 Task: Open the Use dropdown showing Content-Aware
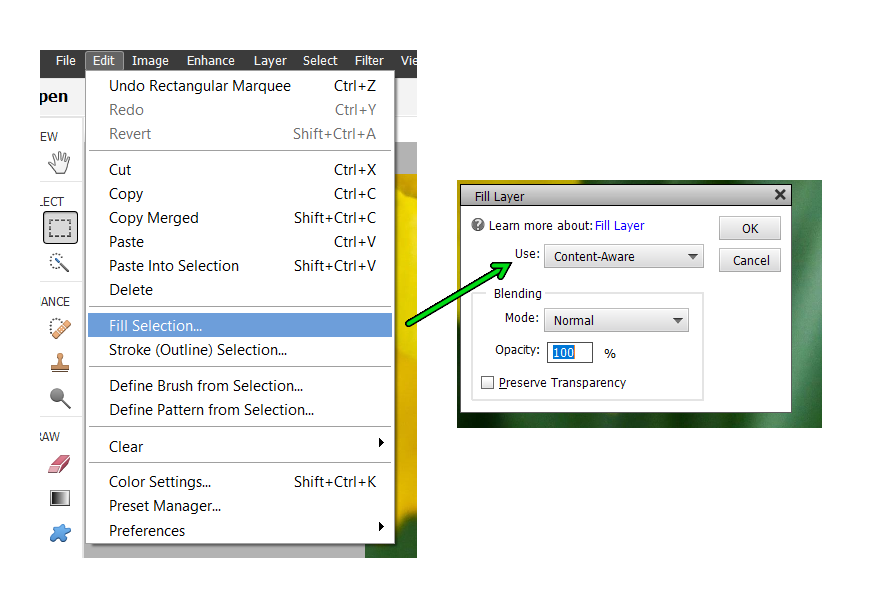(623, 256)
